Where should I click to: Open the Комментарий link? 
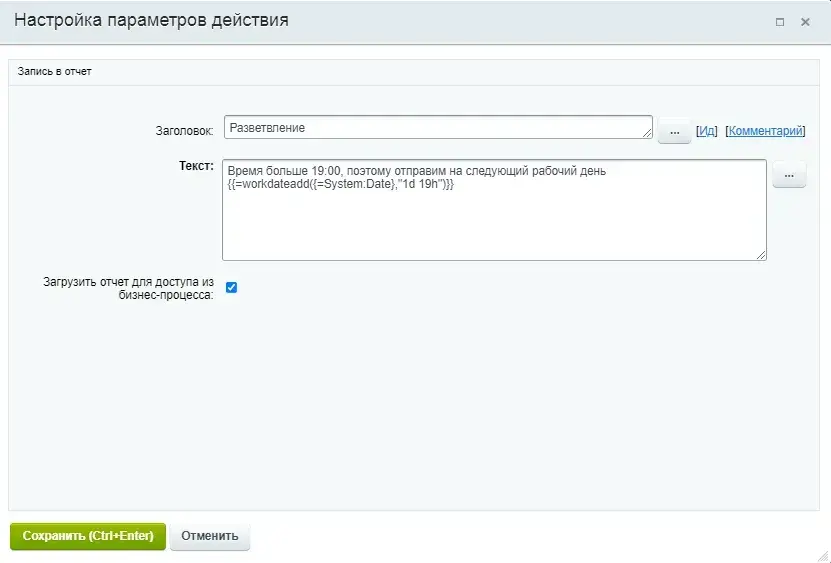coord(765,131)
